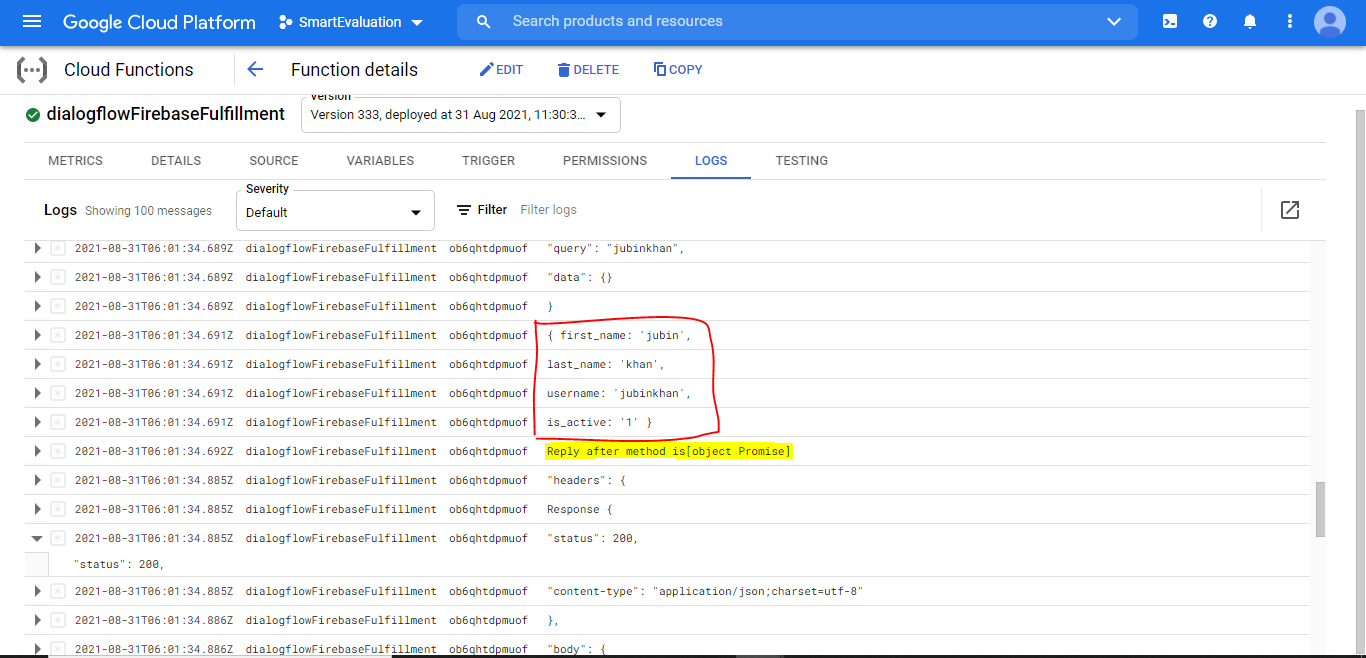Open the user account avatar
The height and width of the screenshot is (658, 1366).
[x=1330, y=21]
